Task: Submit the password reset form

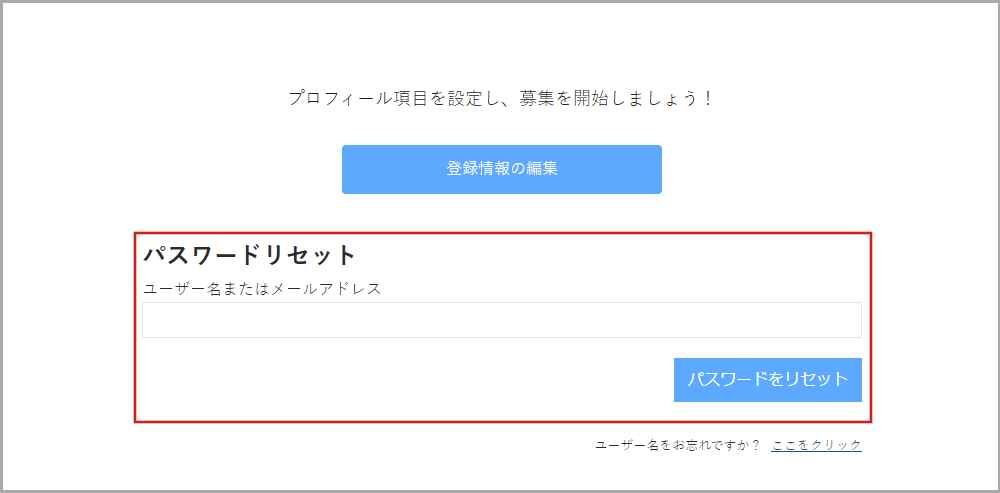Action: pos(767,380)
